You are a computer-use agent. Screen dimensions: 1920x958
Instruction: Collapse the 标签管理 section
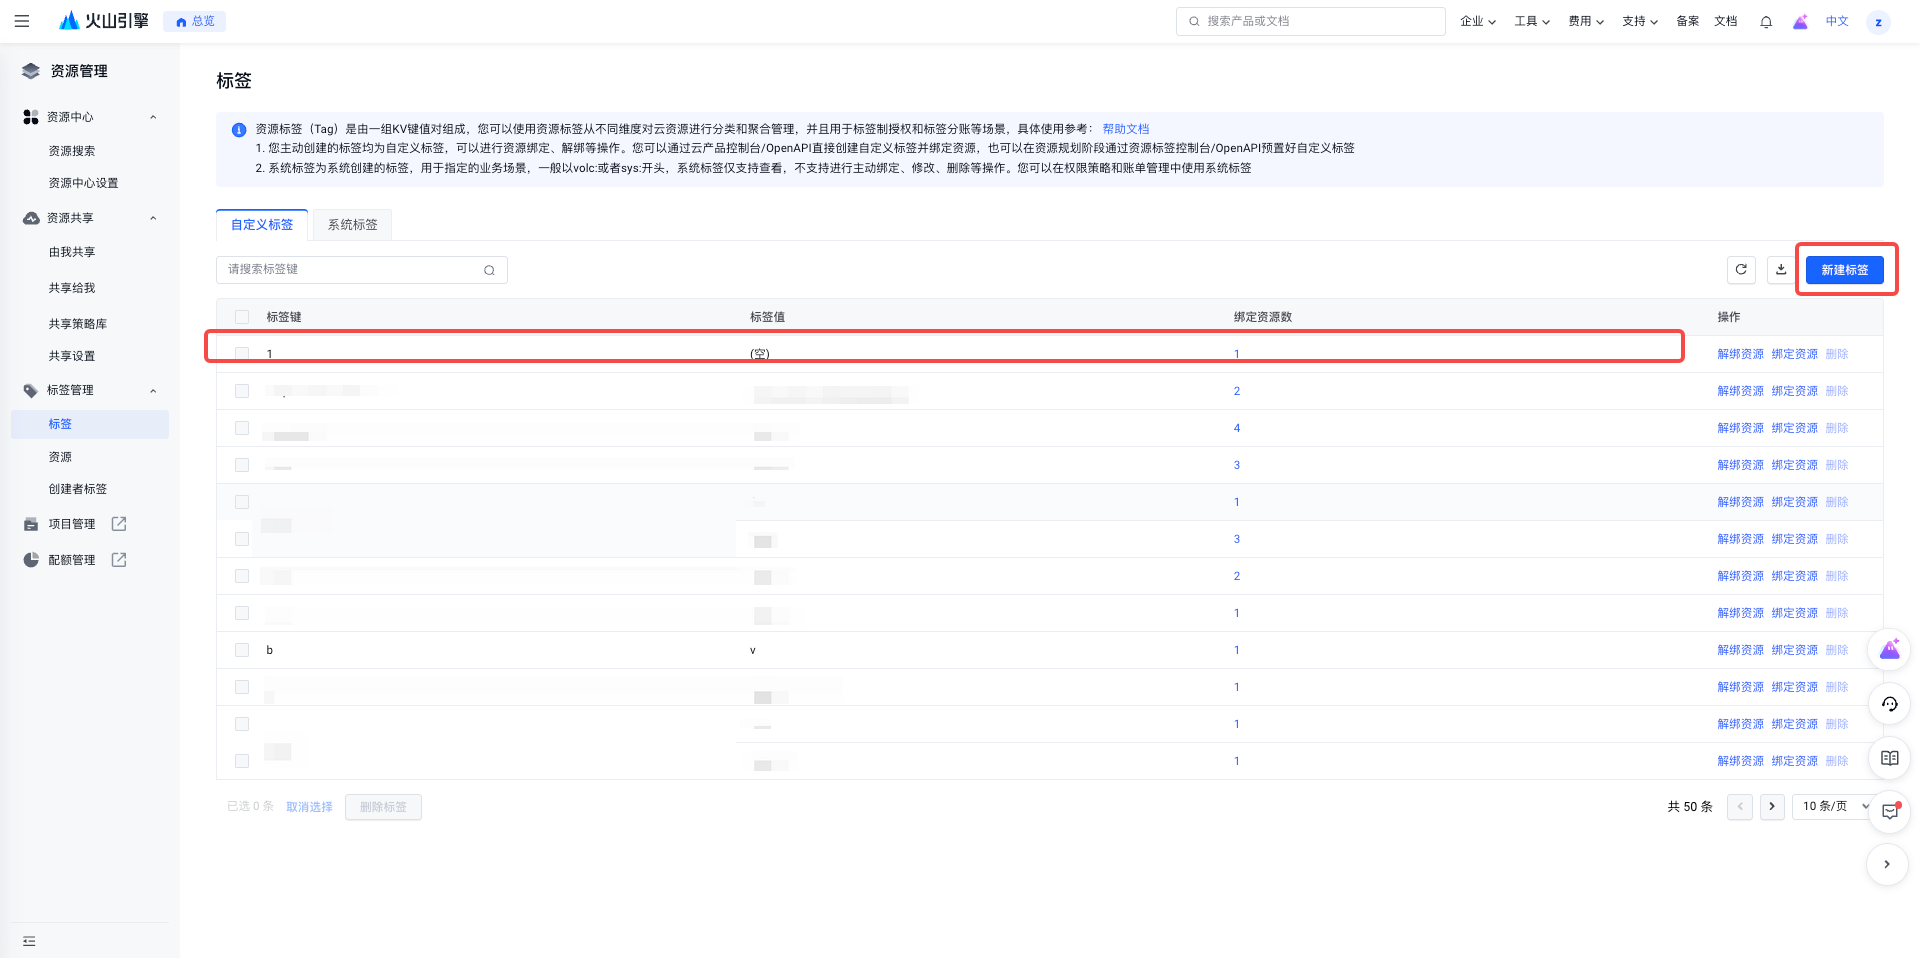coord(153,391)
